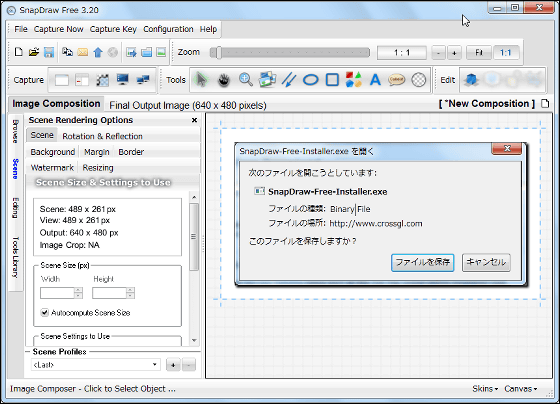This screenshot has width=560, height=404.
Task: Click the export image arrow icon
Action: pyautogui.click(x=131, y=53)
